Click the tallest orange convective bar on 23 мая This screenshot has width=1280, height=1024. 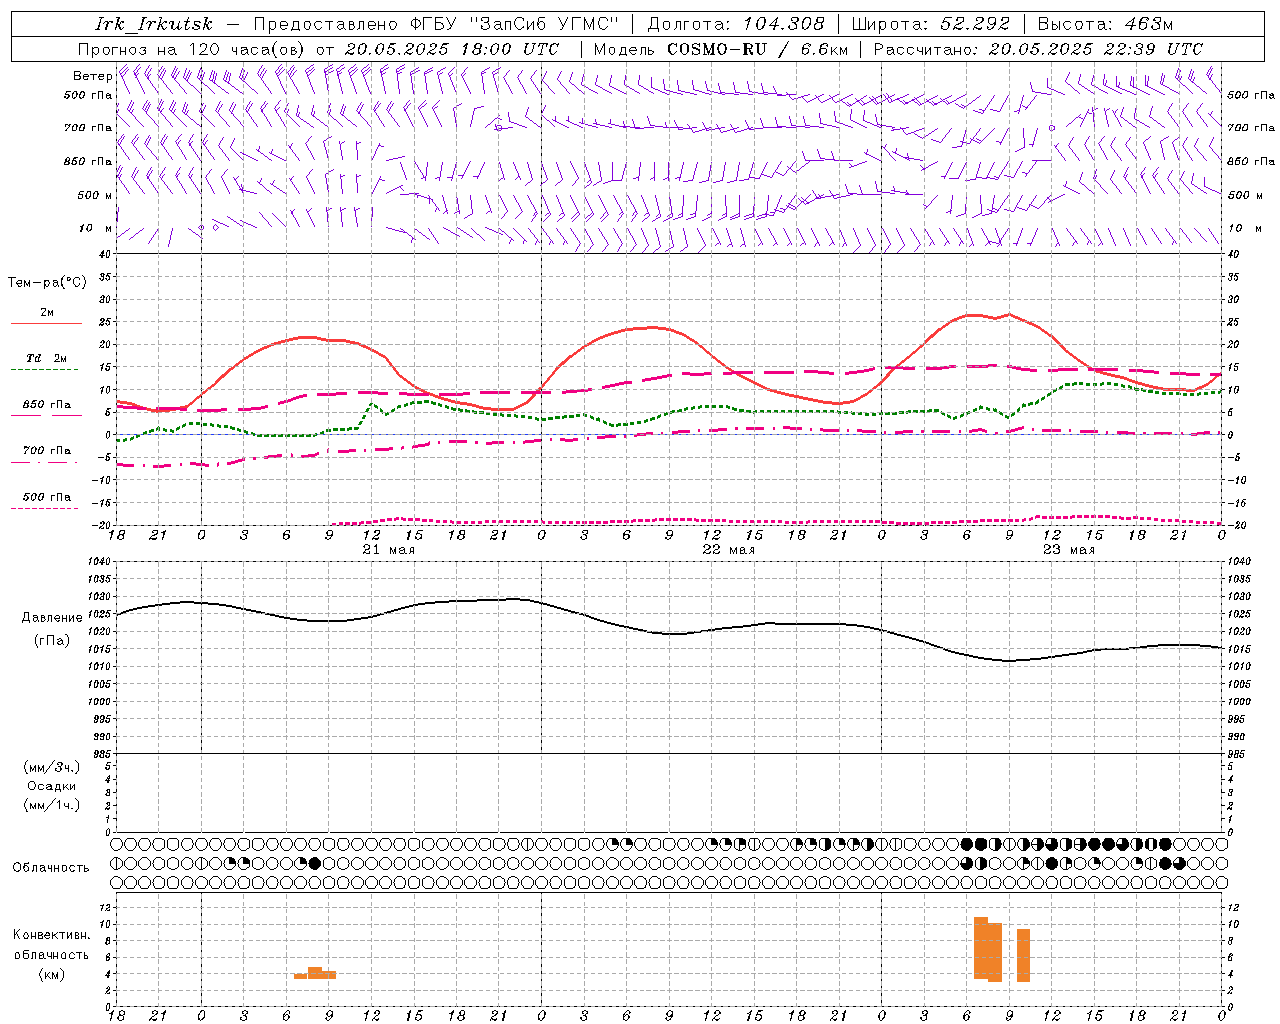[981, 948]
